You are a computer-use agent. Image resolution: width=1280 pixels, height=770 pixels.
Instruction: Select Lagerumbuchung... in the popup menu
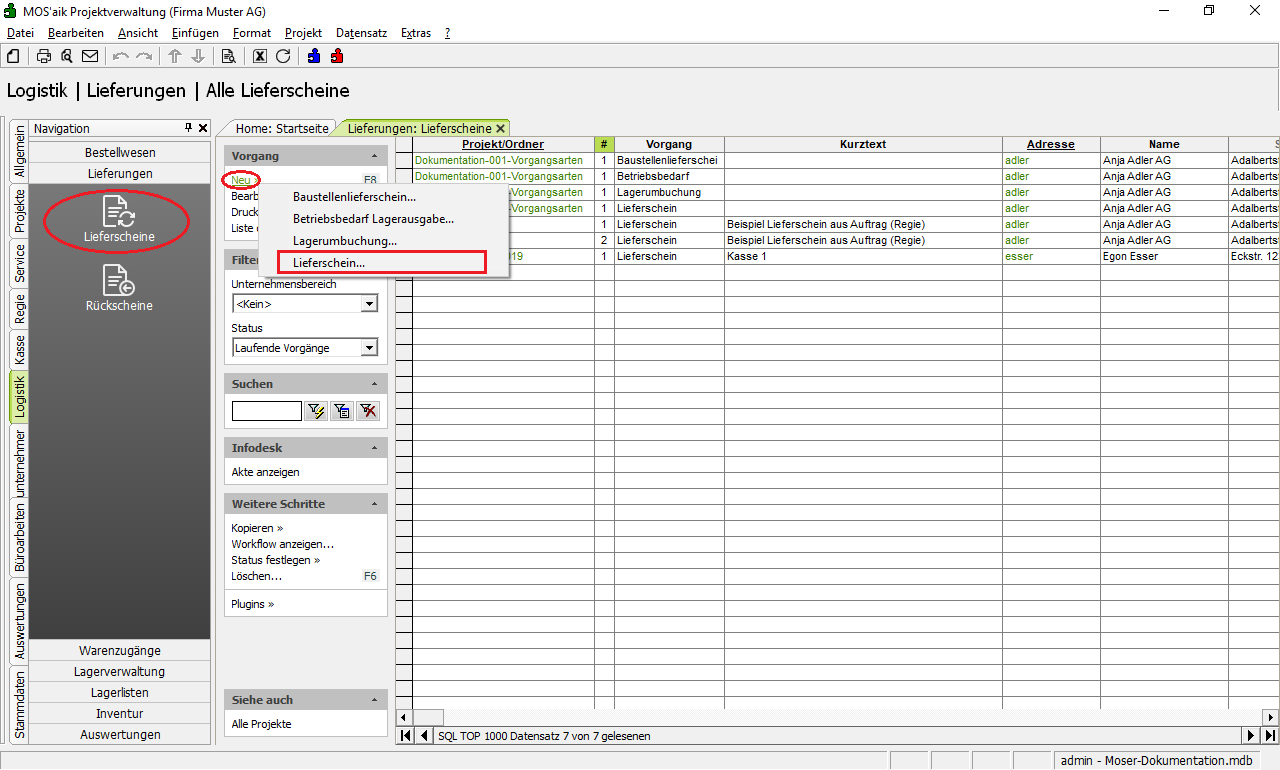[344, 241]
